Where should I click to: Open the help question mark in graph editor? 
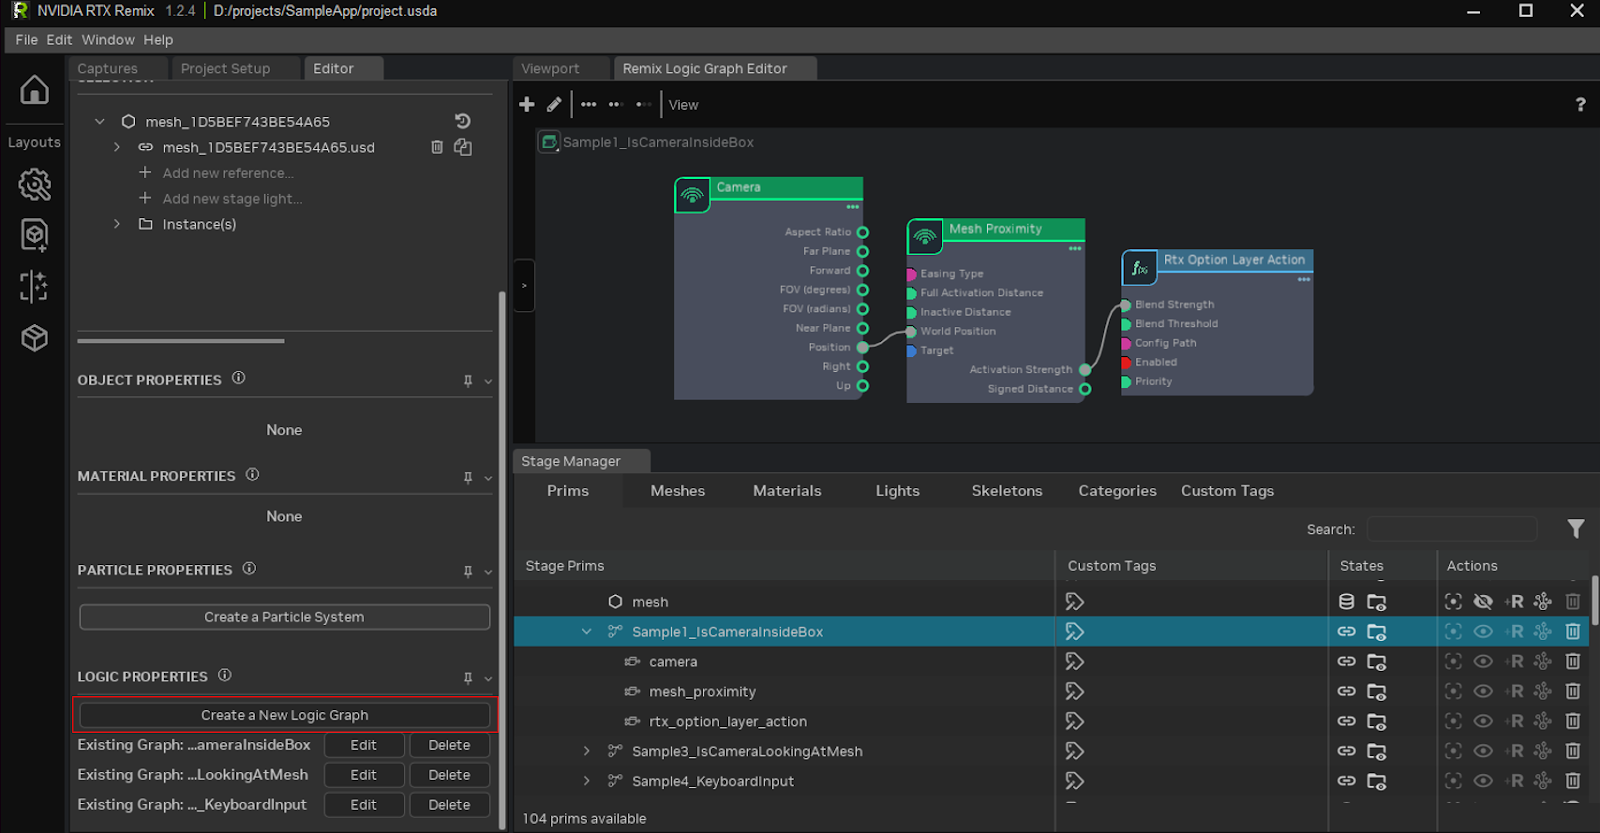click(x=1580, y=104)
